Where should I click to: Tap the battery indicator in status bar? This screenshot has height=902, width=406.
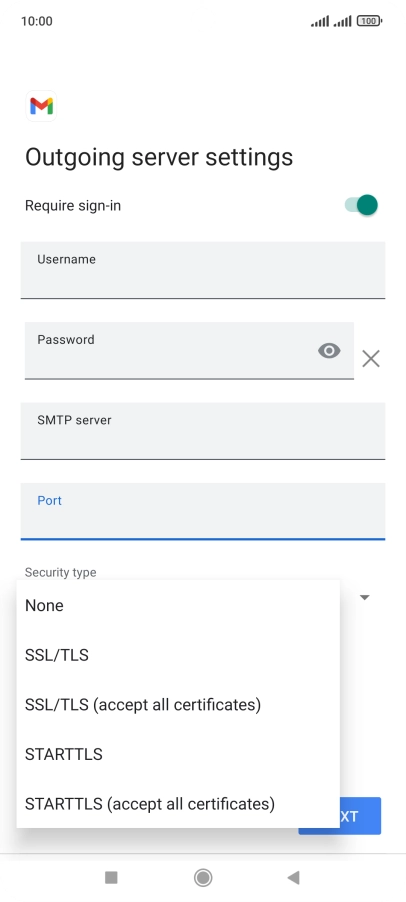pos(370,21)
